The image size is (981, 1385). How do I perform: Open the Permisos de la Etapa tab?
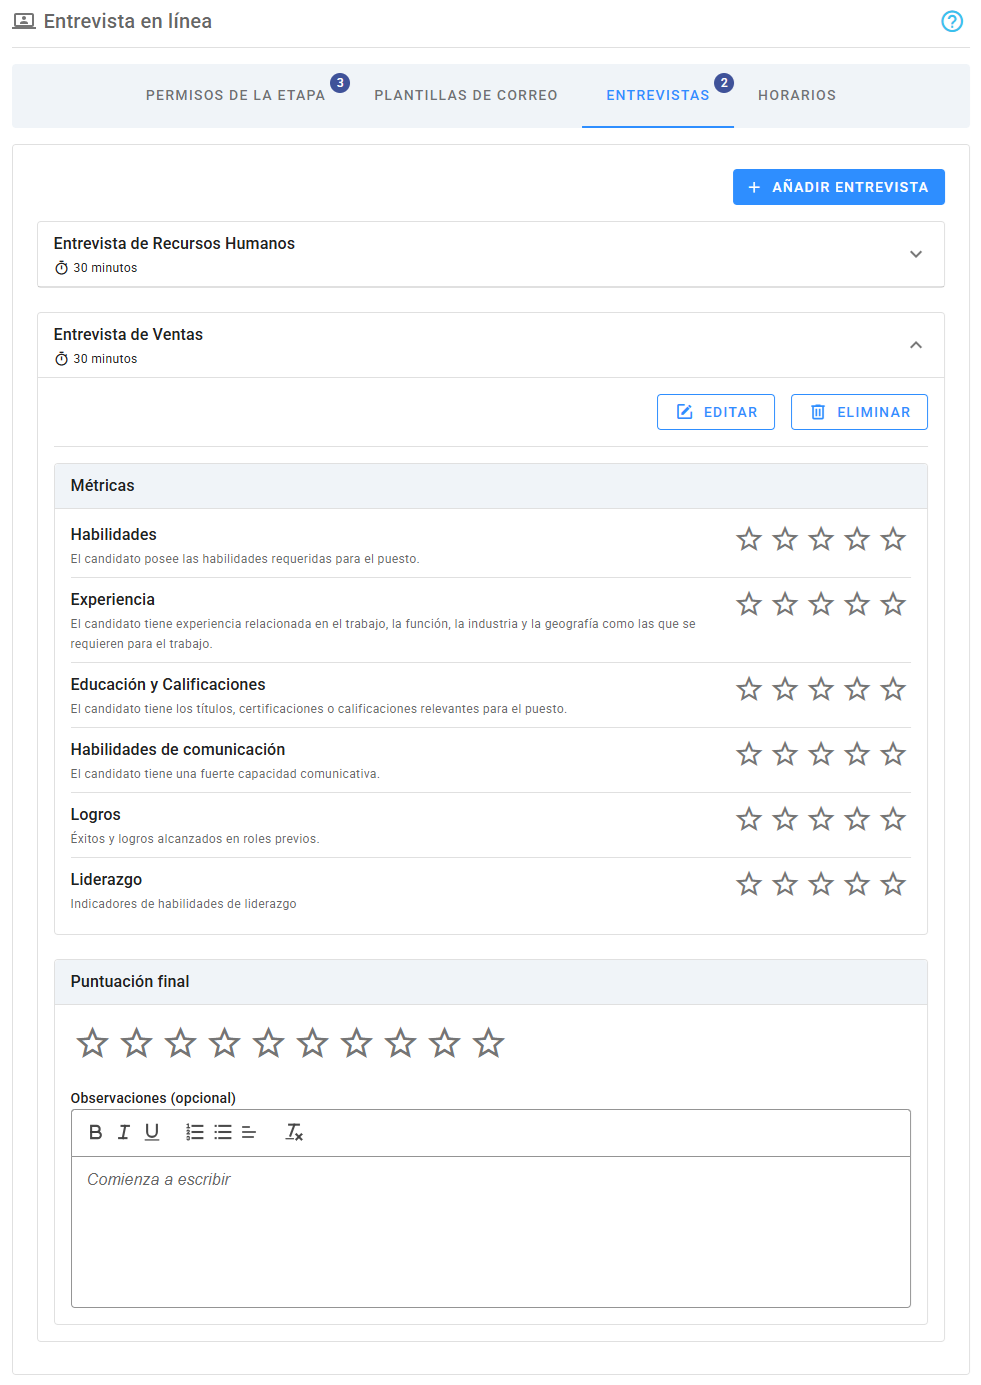235,96
